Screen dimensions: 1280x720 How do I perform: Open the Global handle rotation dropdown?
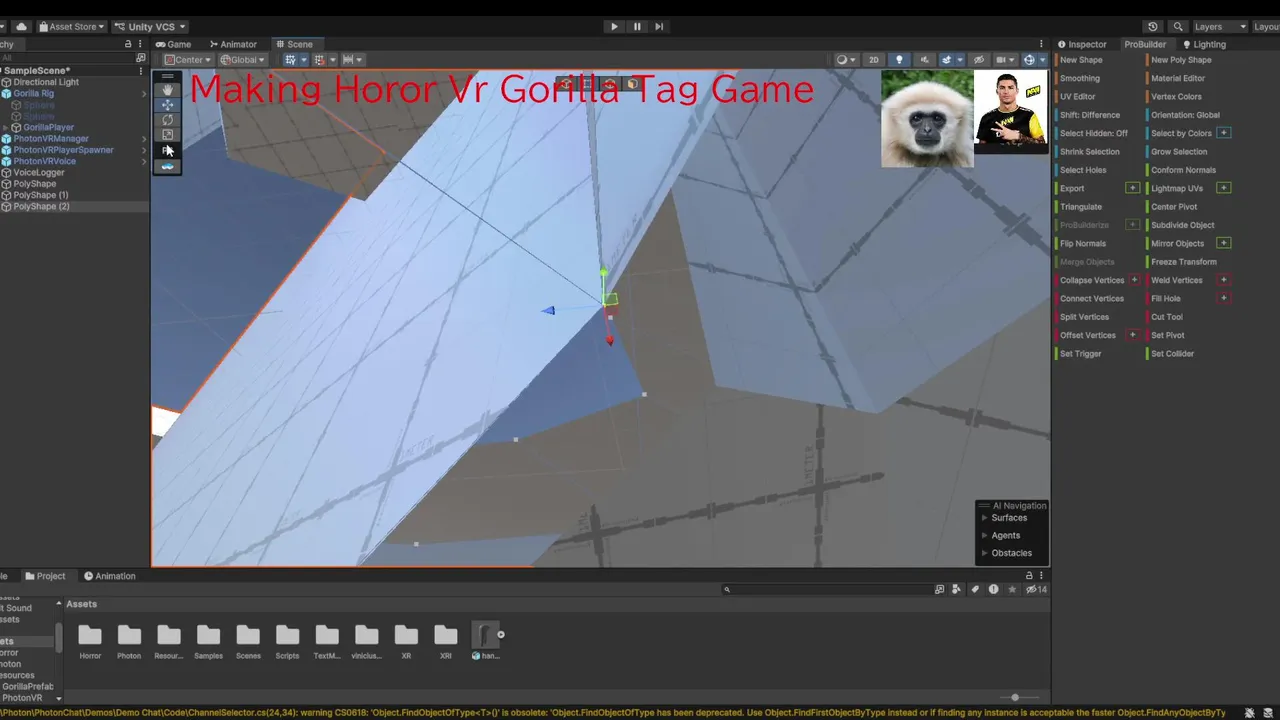pyautogui.click(x=242, y=60)
